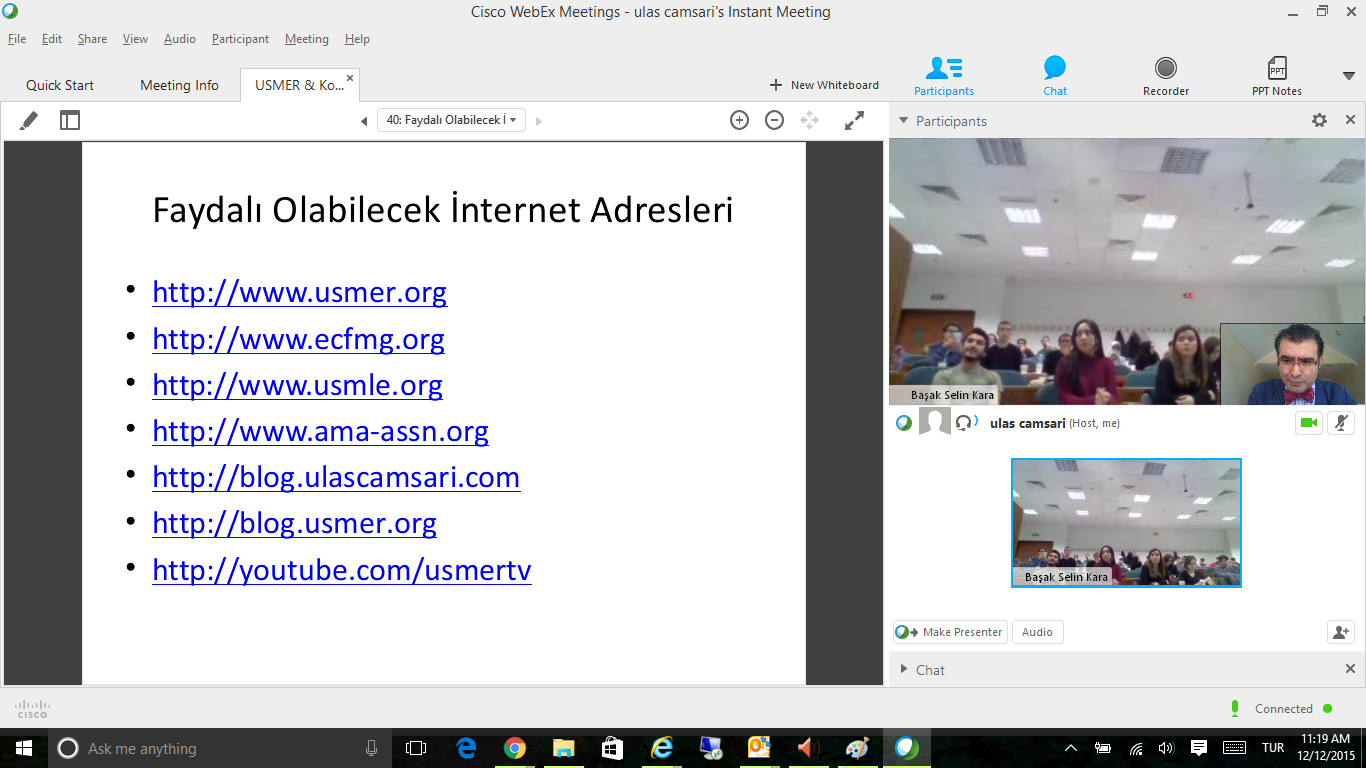
Task: Open the http://www.usmer.org link
Action: [299, 292]
